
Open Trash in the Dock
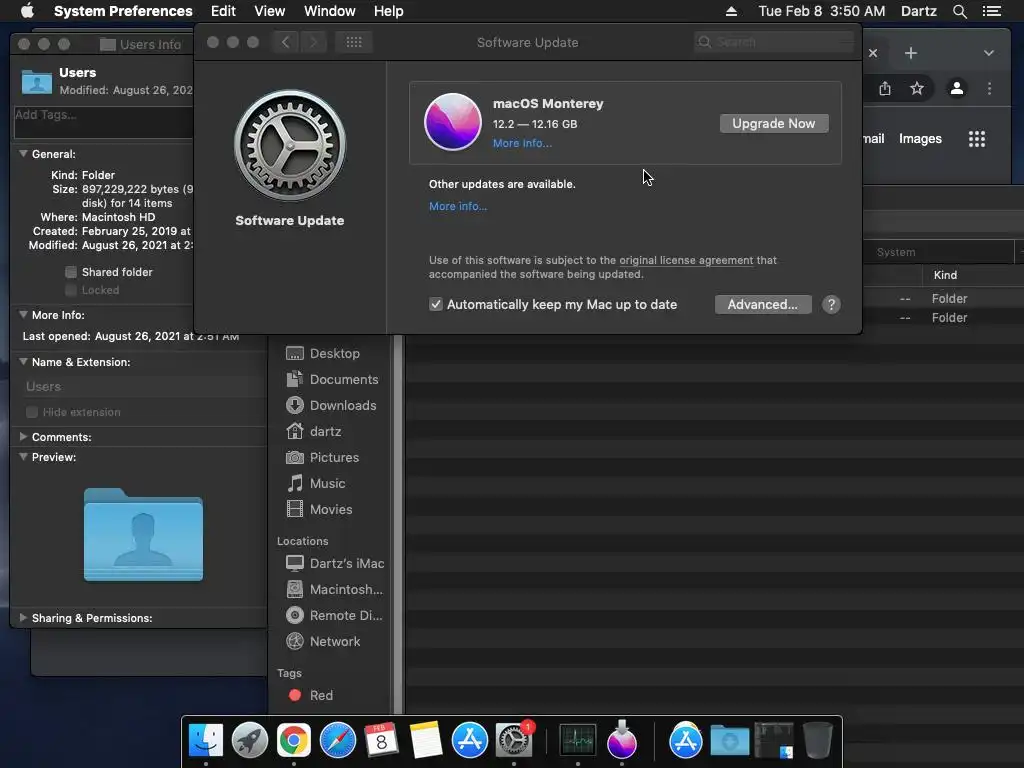(818, 741)
